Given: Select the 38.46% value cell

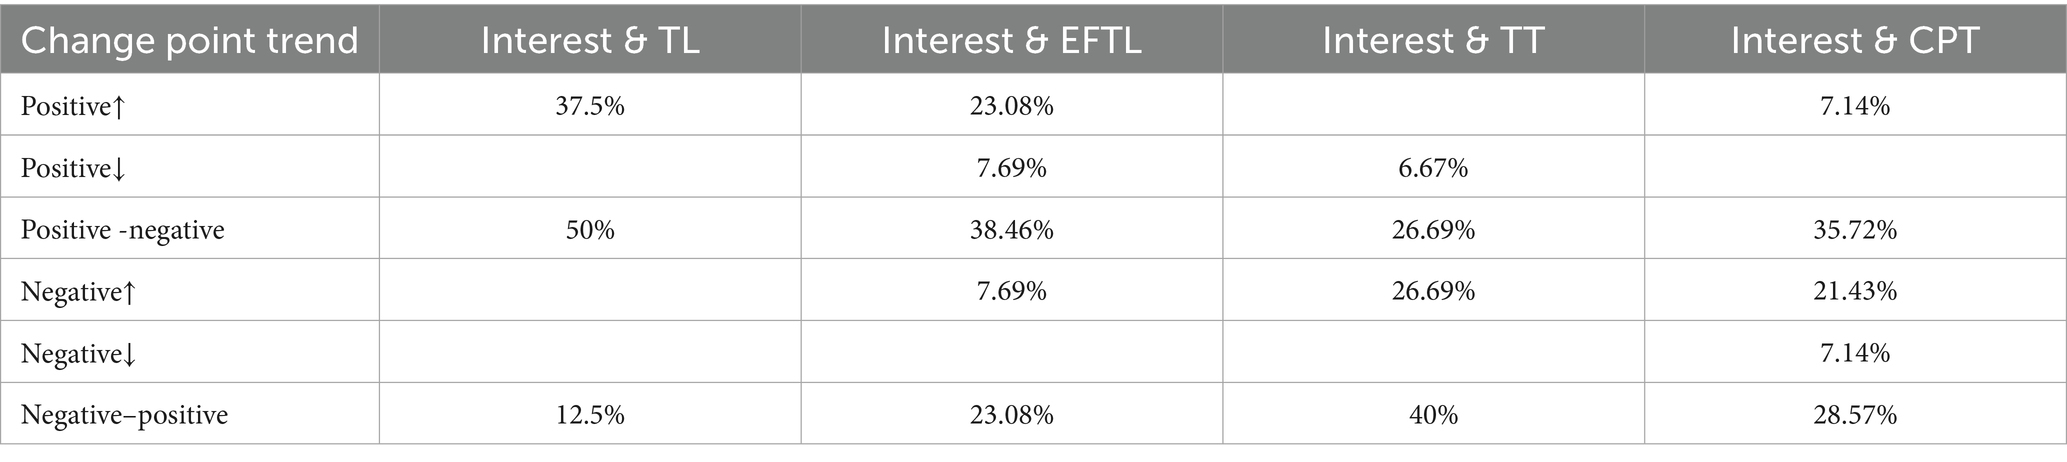Looking at the screenshot, I should pyautogui.click(x=1011, y=230).
